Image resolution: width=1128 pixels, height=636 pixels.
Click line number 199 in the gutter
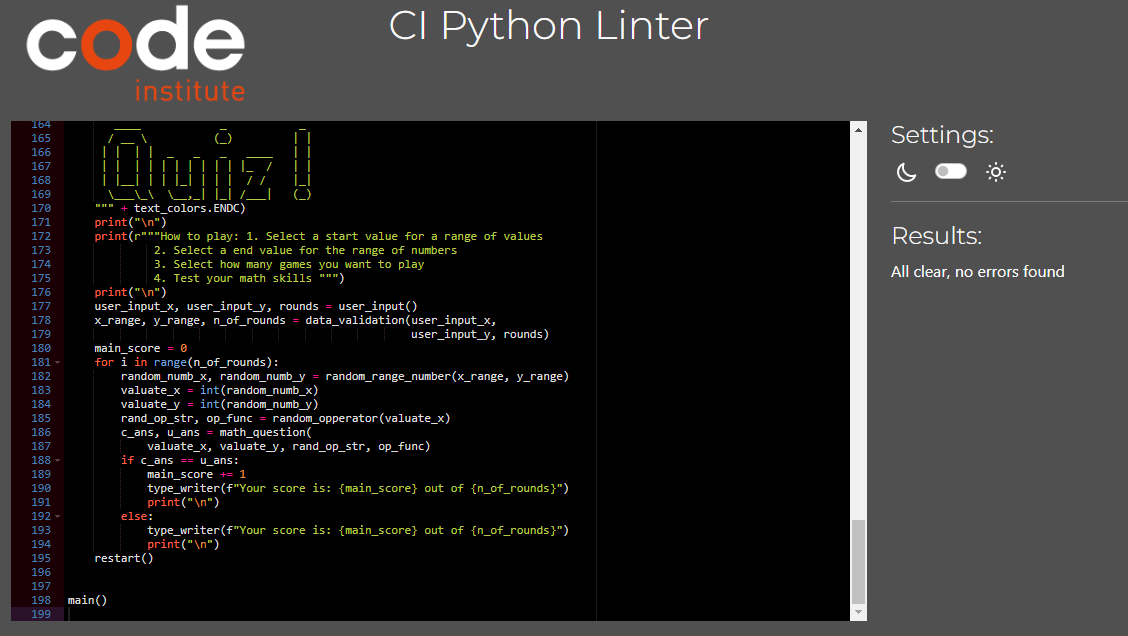(41, 614)
